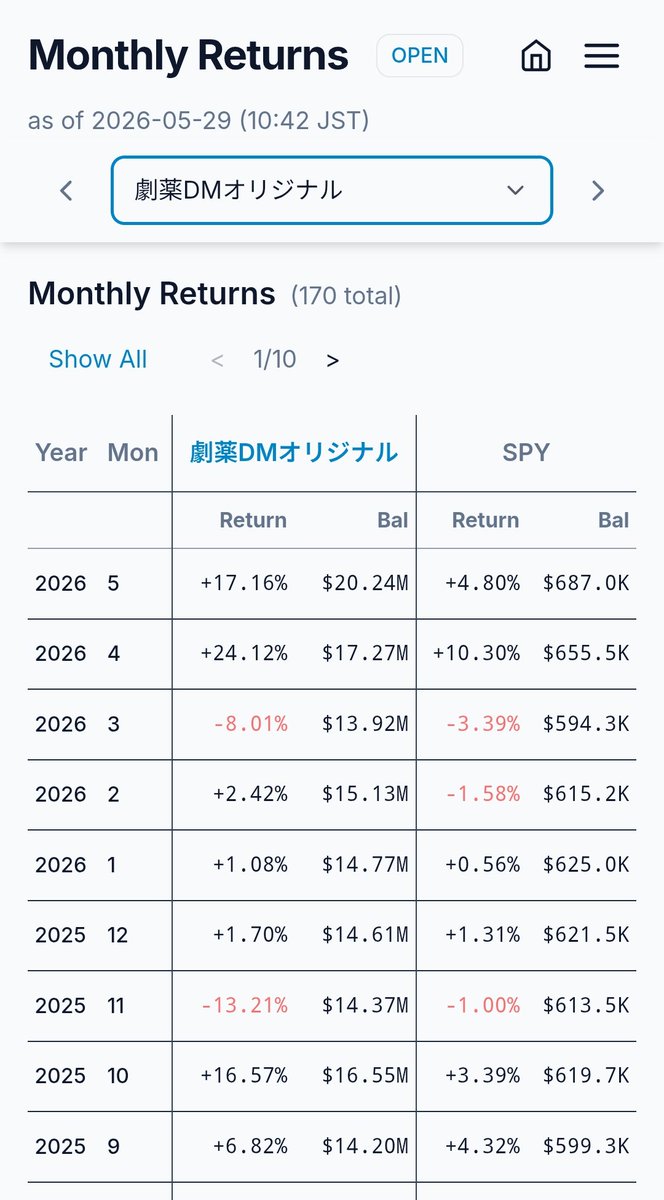The image size is (664, 1200).
Task: Sort by the Mon column header
Action: (x=133, y=453)
